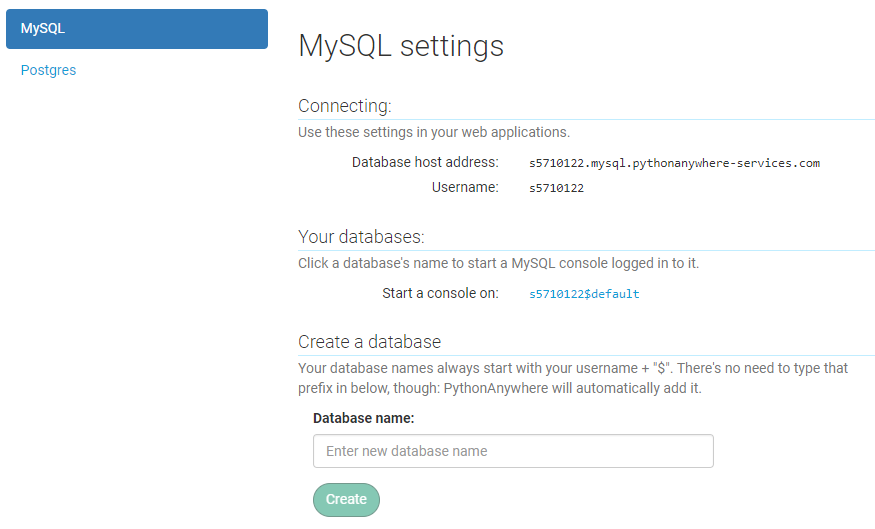Focus the new database name field

513,451
